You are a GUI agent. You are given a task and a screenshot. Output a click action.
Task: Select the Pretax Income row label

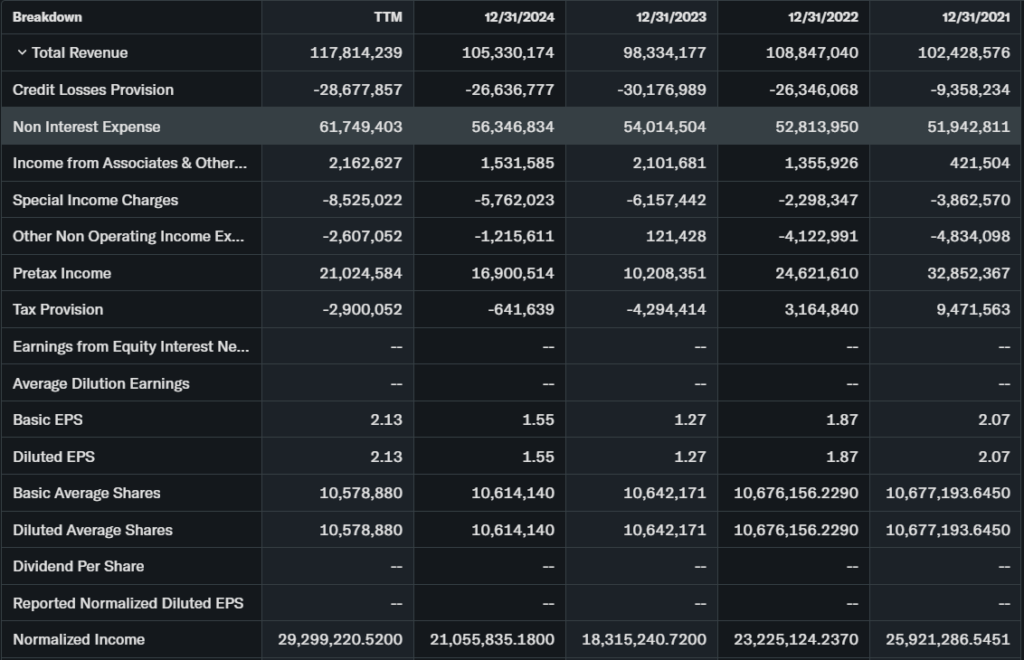(62, 273)
